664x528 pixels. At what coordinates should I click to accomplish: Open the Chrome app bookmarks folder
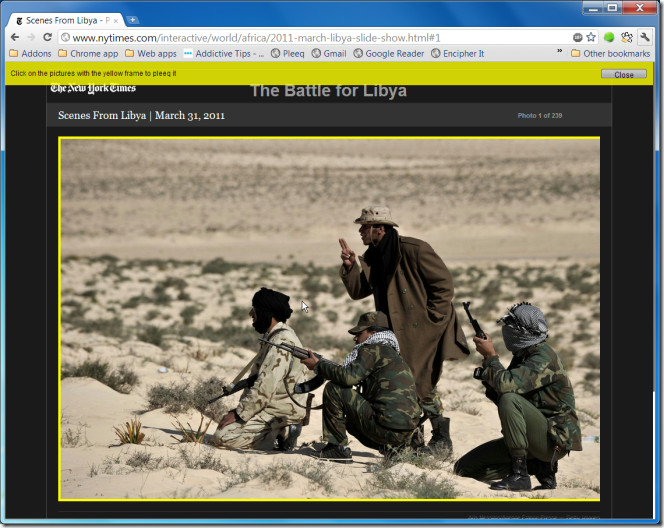point(88,53)
